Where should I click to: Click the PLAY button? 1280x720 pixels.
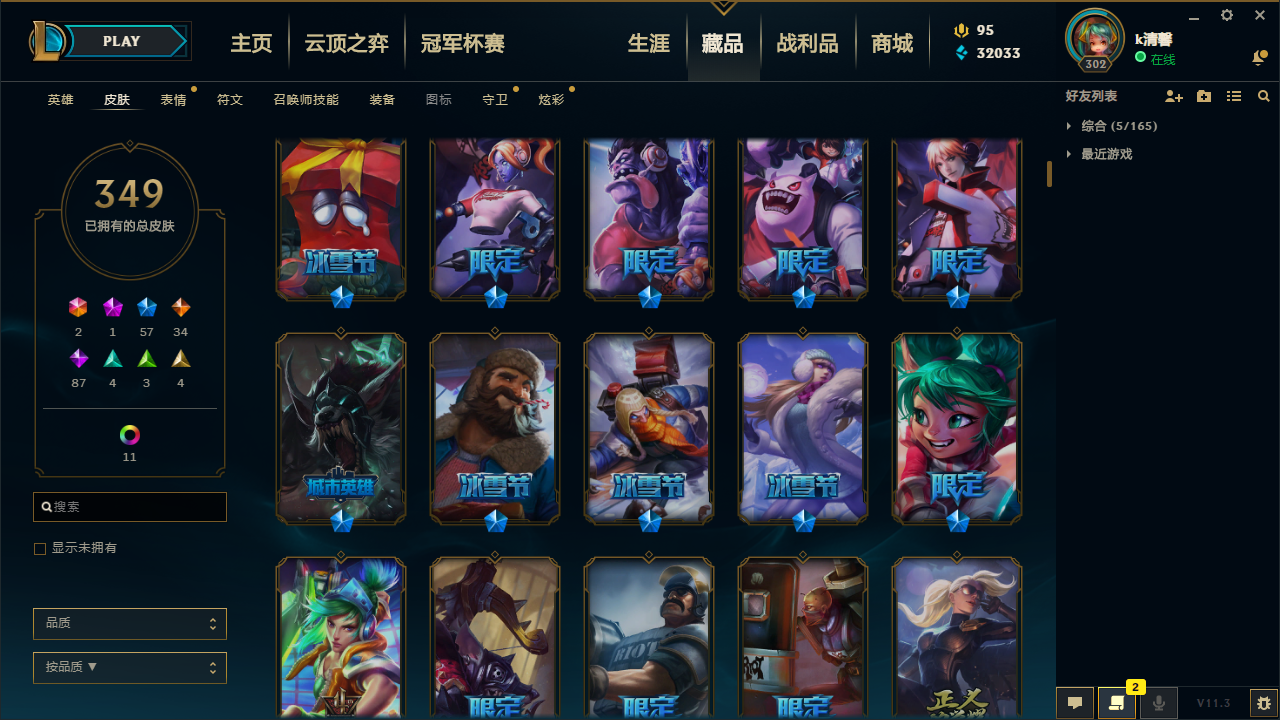121,41
